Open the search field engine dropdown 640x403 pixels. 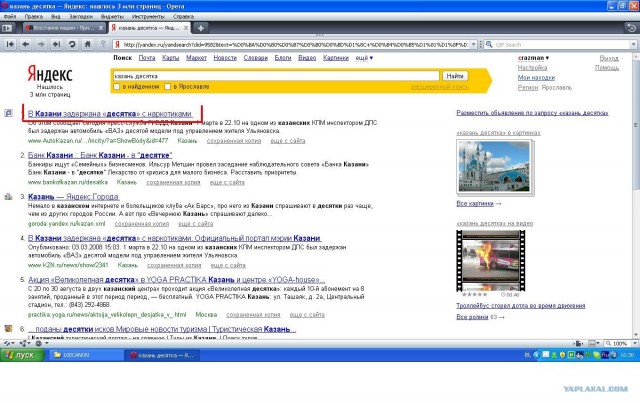633,44
